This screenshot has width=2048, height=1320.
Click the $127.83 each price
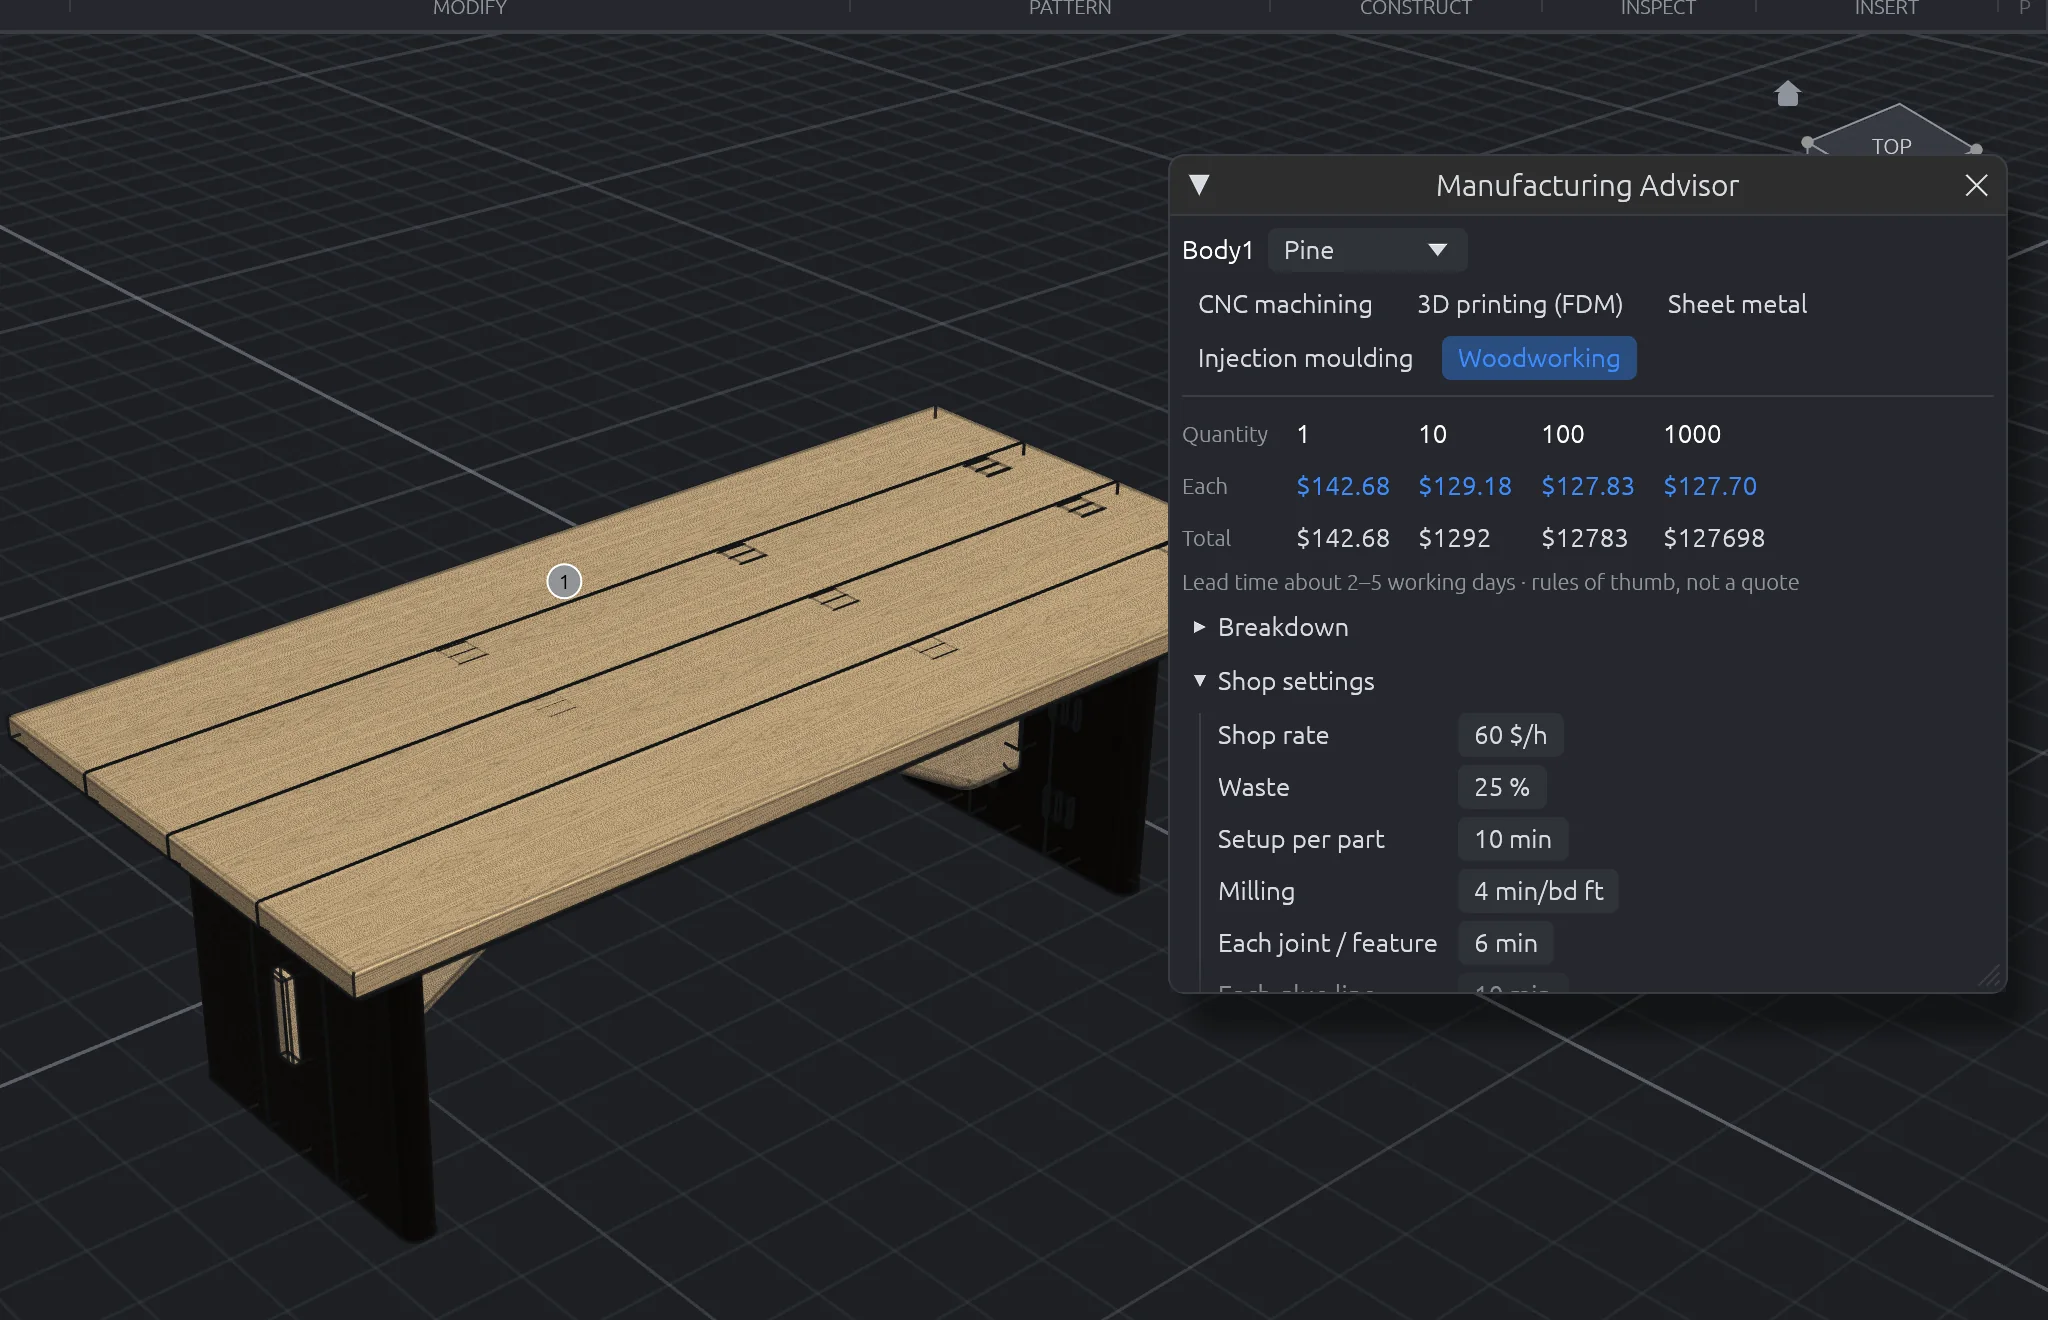(1587, 486)
